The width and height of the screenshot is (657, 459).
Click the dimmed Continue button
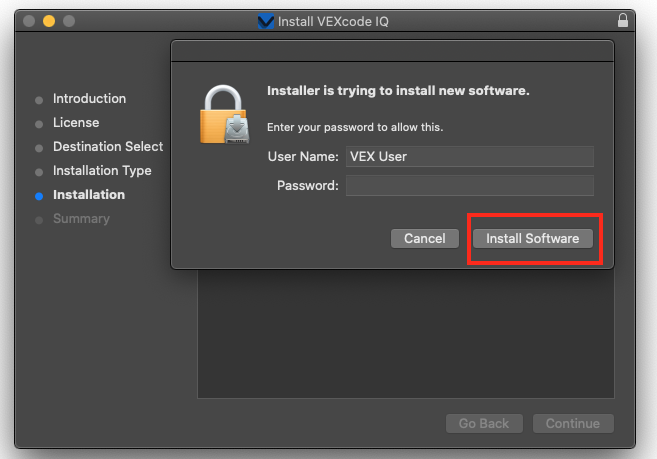(x=573, y=423)
